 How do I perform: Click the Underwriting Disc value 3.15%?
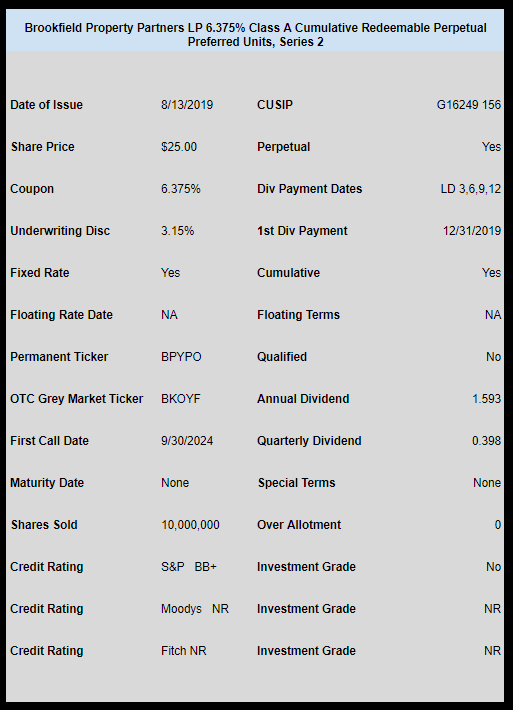177,231
